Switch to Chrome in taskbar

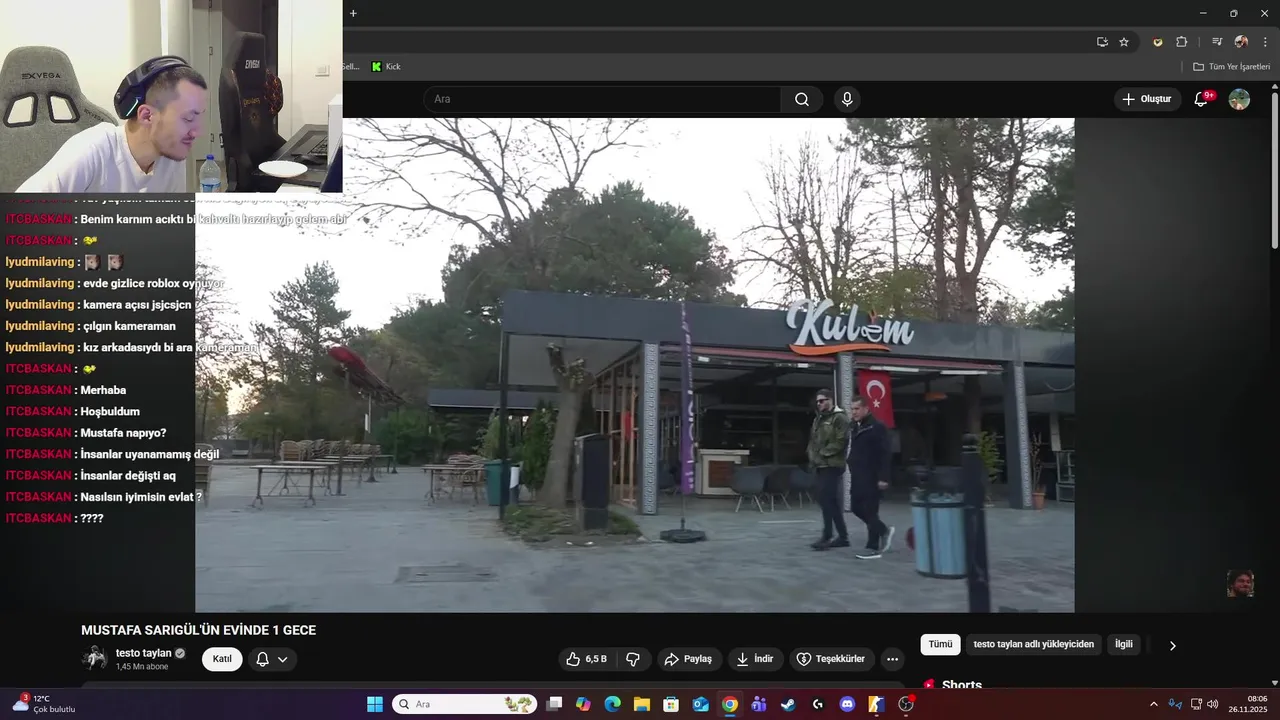coord(730,704)
